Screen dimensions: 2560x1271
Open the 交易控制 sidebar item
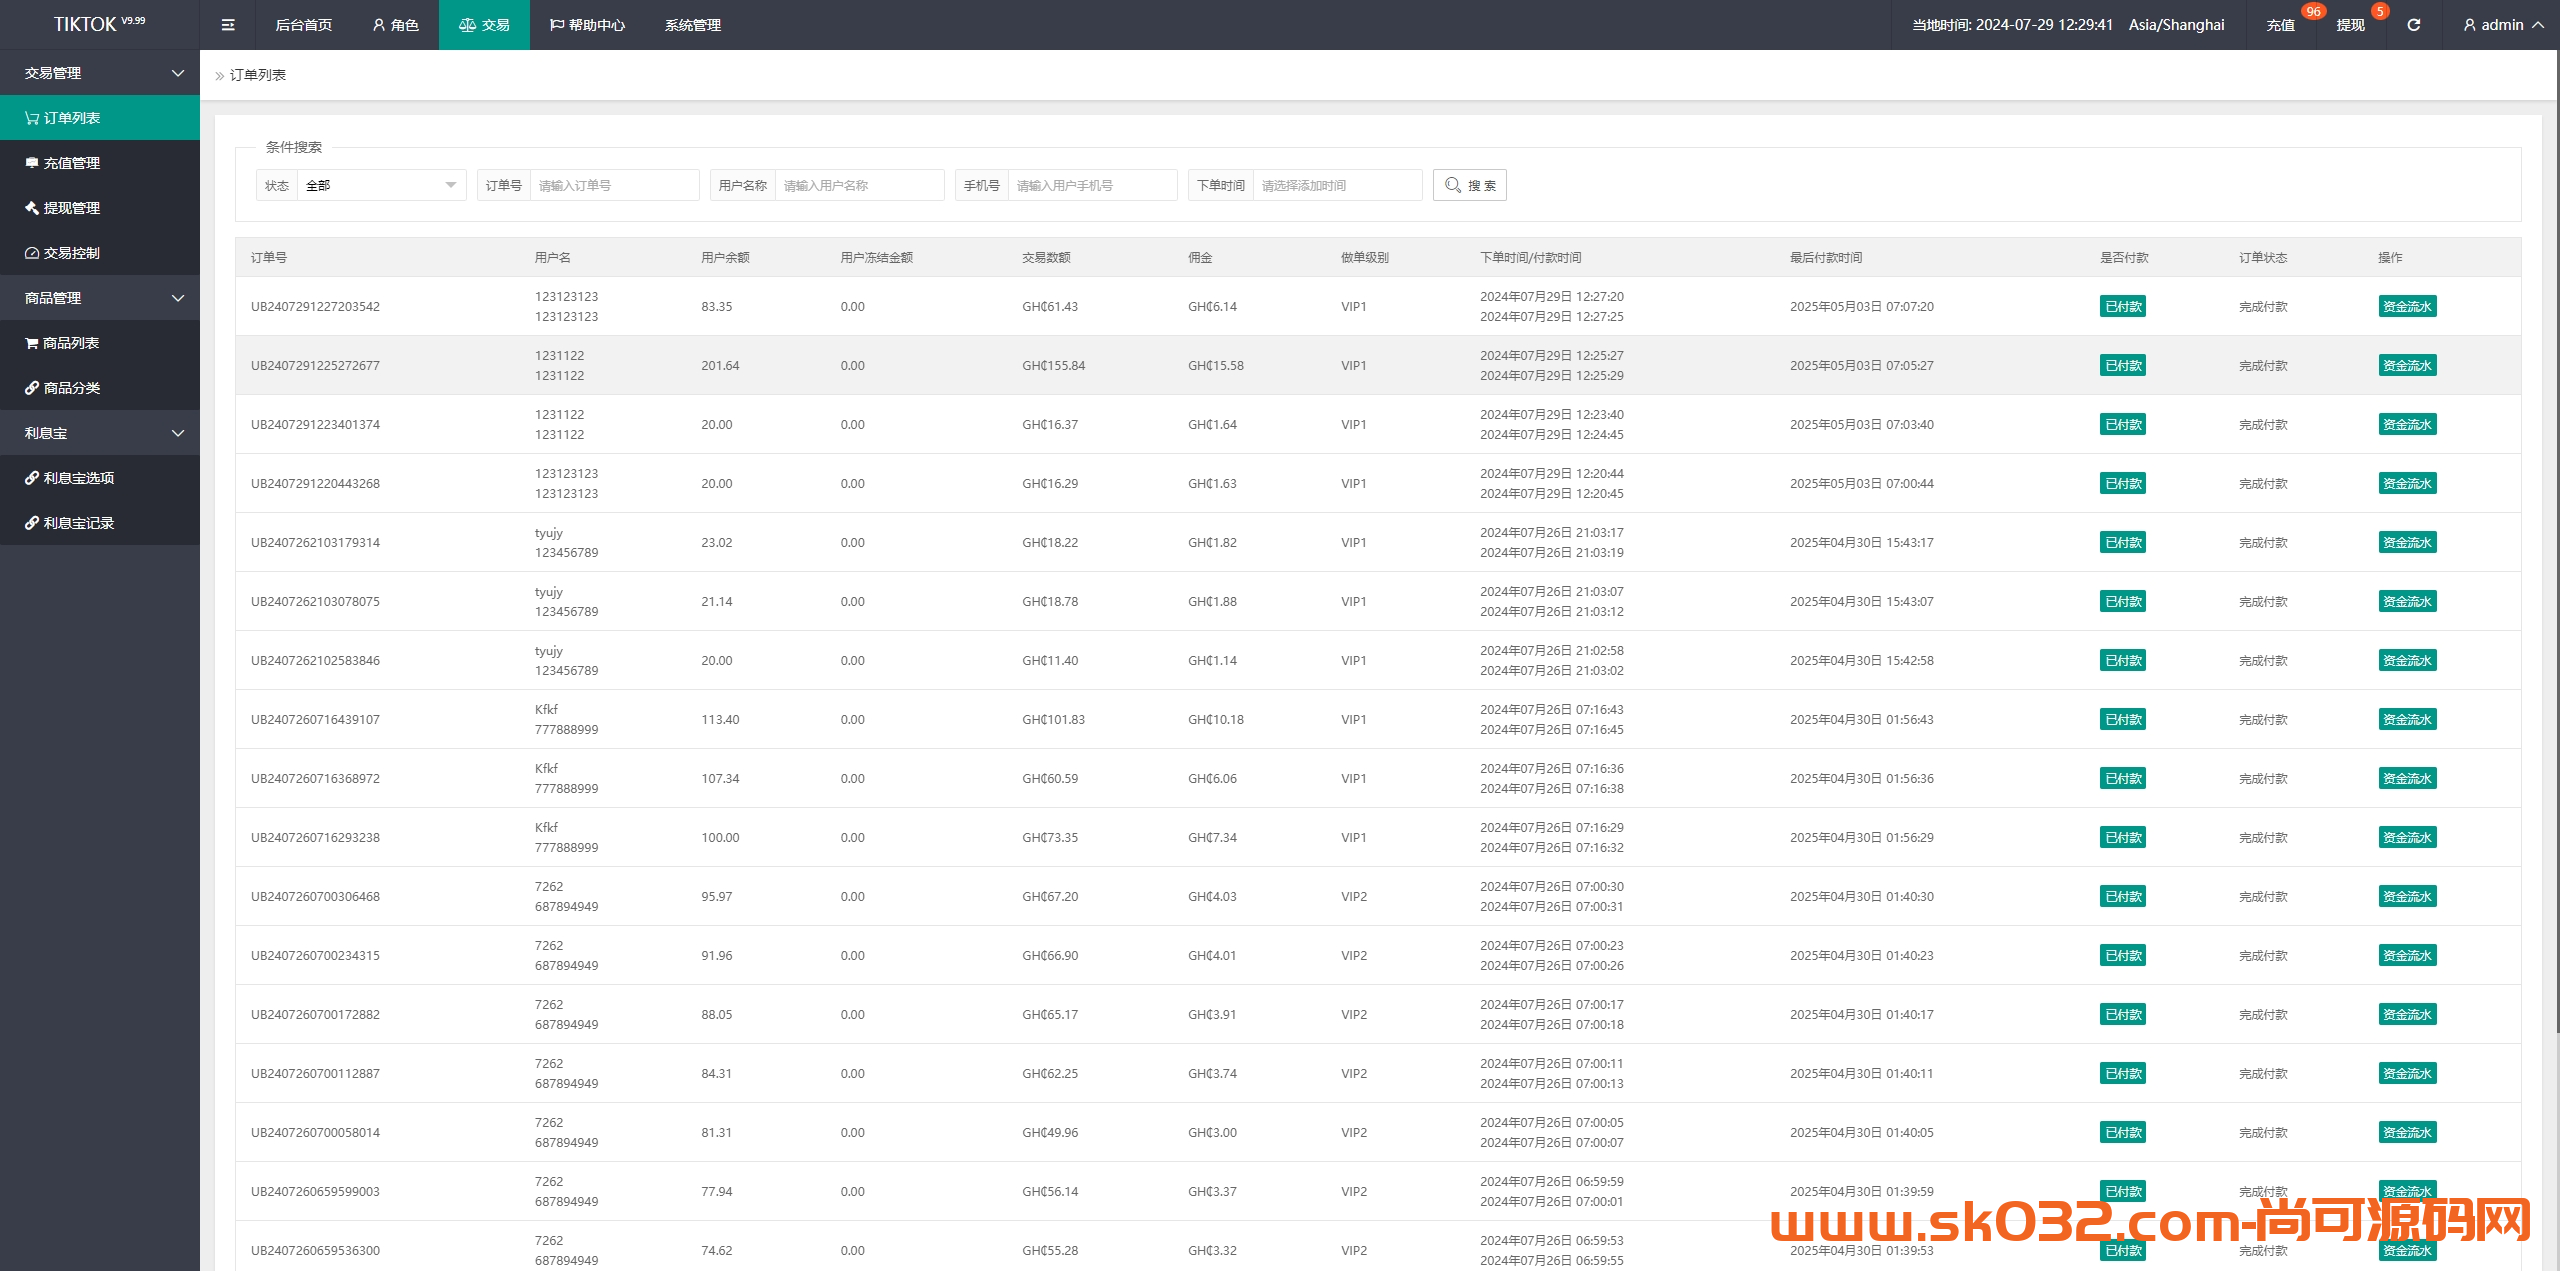[x=100, y=253]
